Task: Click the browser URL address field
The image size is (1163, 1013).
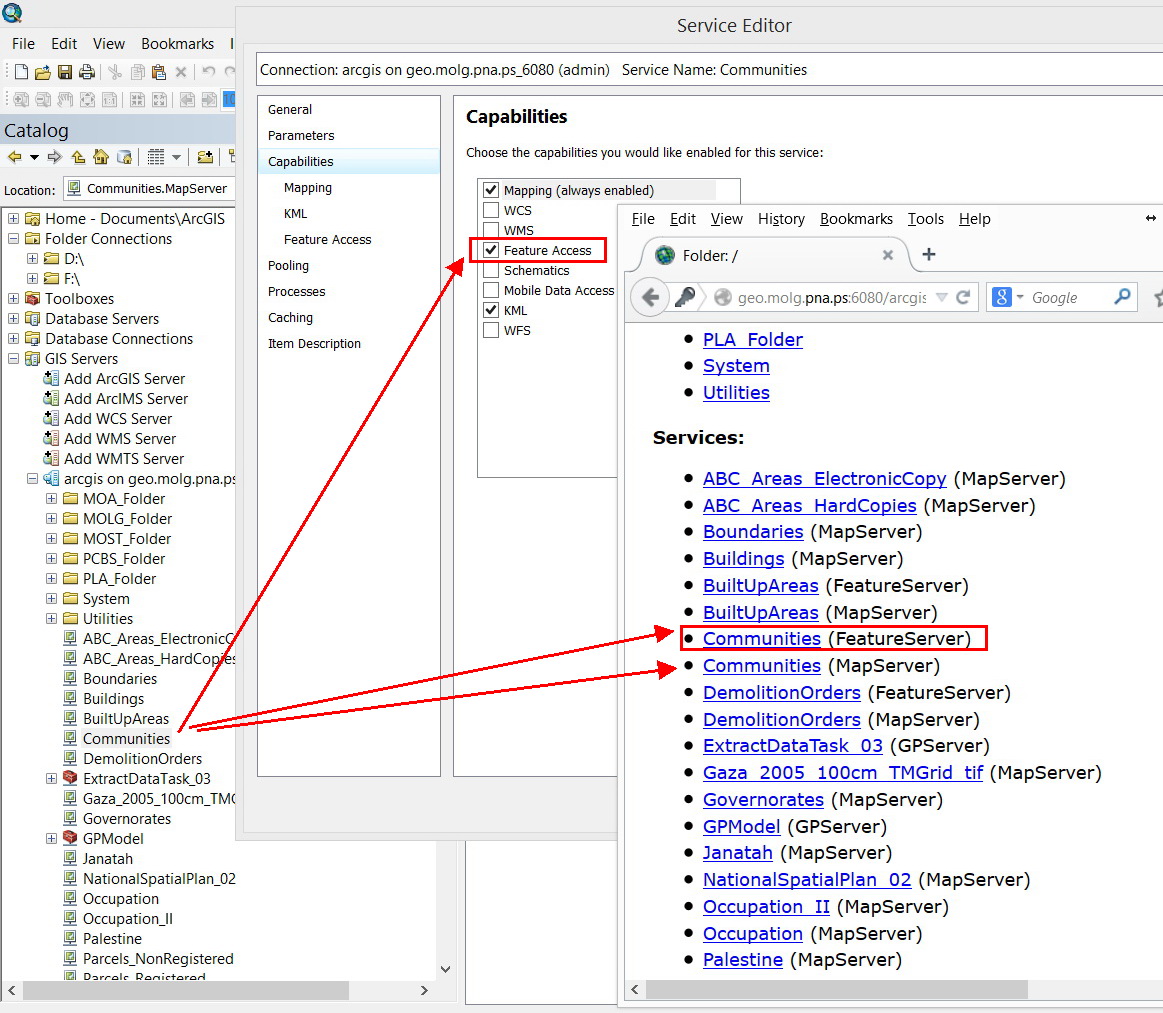Action: pyautogui.click(x=831, y=297)
